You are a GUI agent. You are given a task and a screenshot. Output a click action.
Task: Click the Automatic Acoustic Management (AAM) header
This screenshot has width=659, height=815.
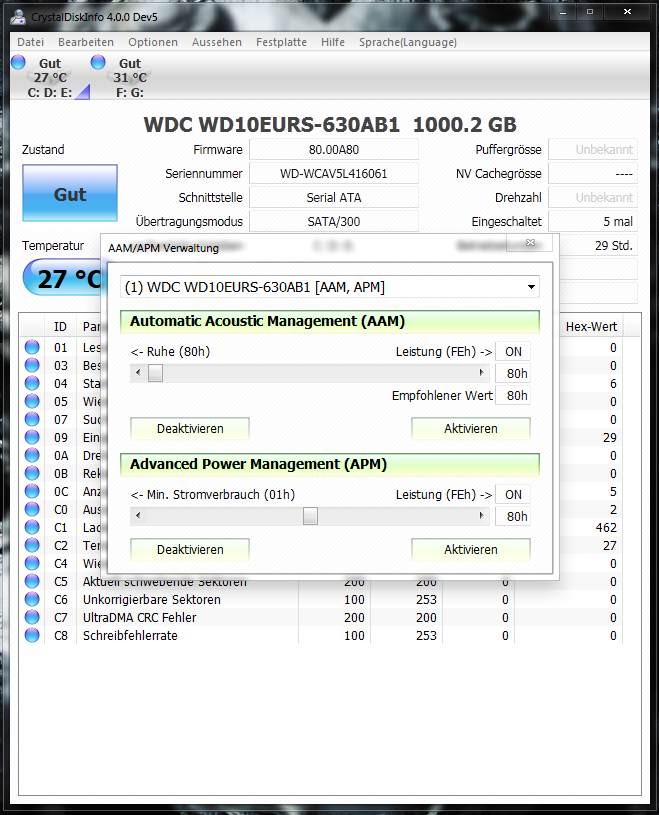click(x=330, y=321)
